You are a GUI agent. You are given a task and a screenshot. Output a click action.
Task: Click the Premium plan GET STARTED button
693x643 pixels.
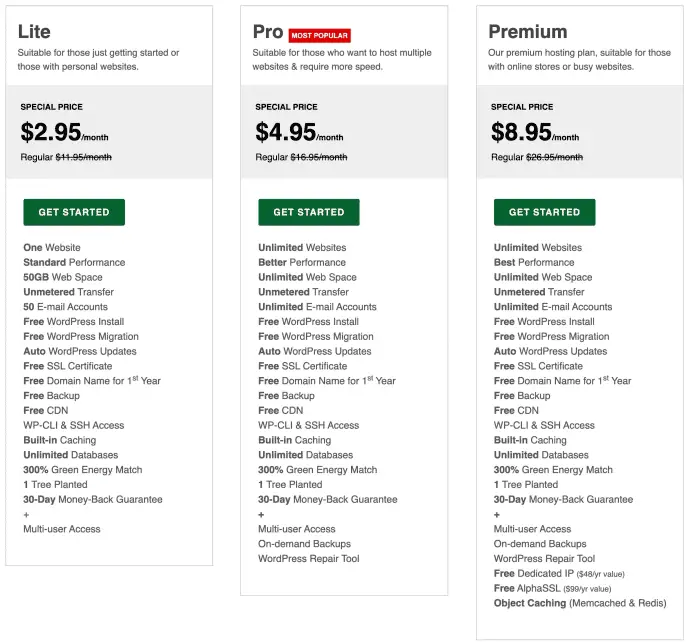pyautogui.click(x=544, y=212)
